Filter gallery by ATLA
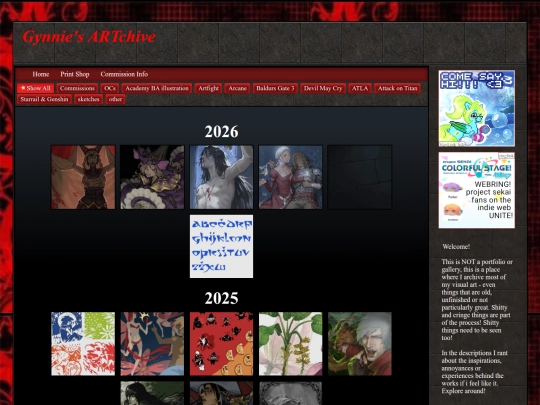 click(360, 88)
